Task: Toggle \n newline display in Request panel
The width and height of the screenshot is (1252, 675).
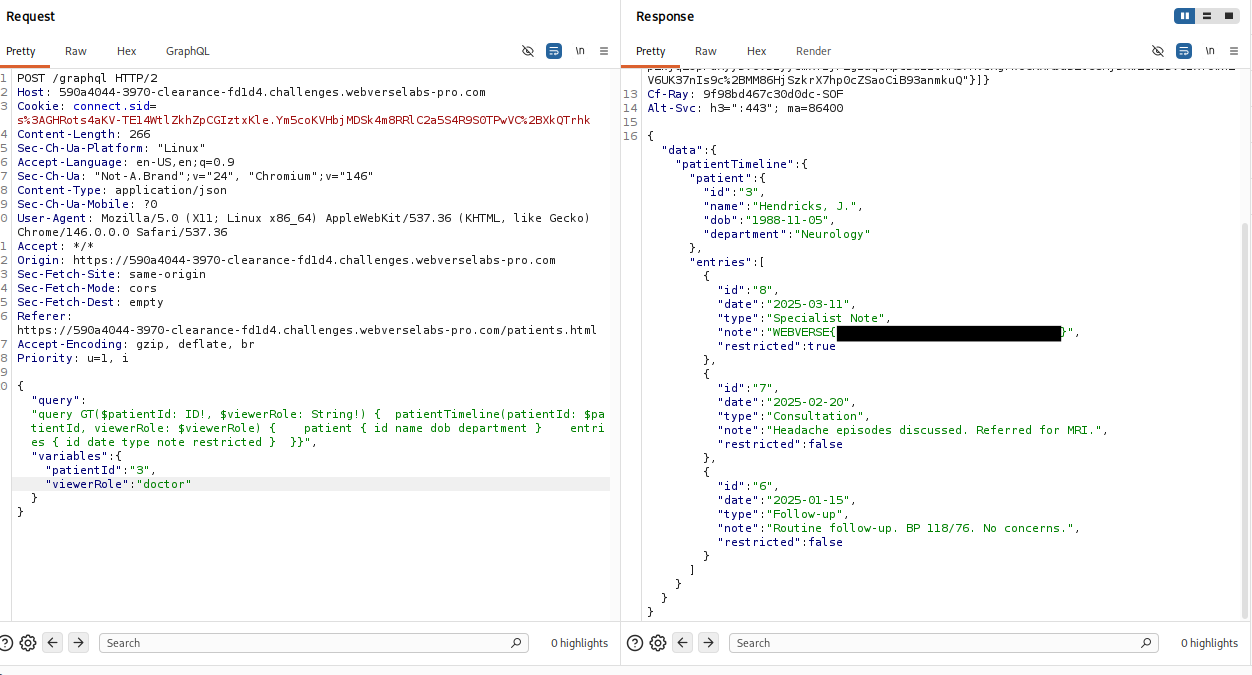Action: [x=580, y=51]
